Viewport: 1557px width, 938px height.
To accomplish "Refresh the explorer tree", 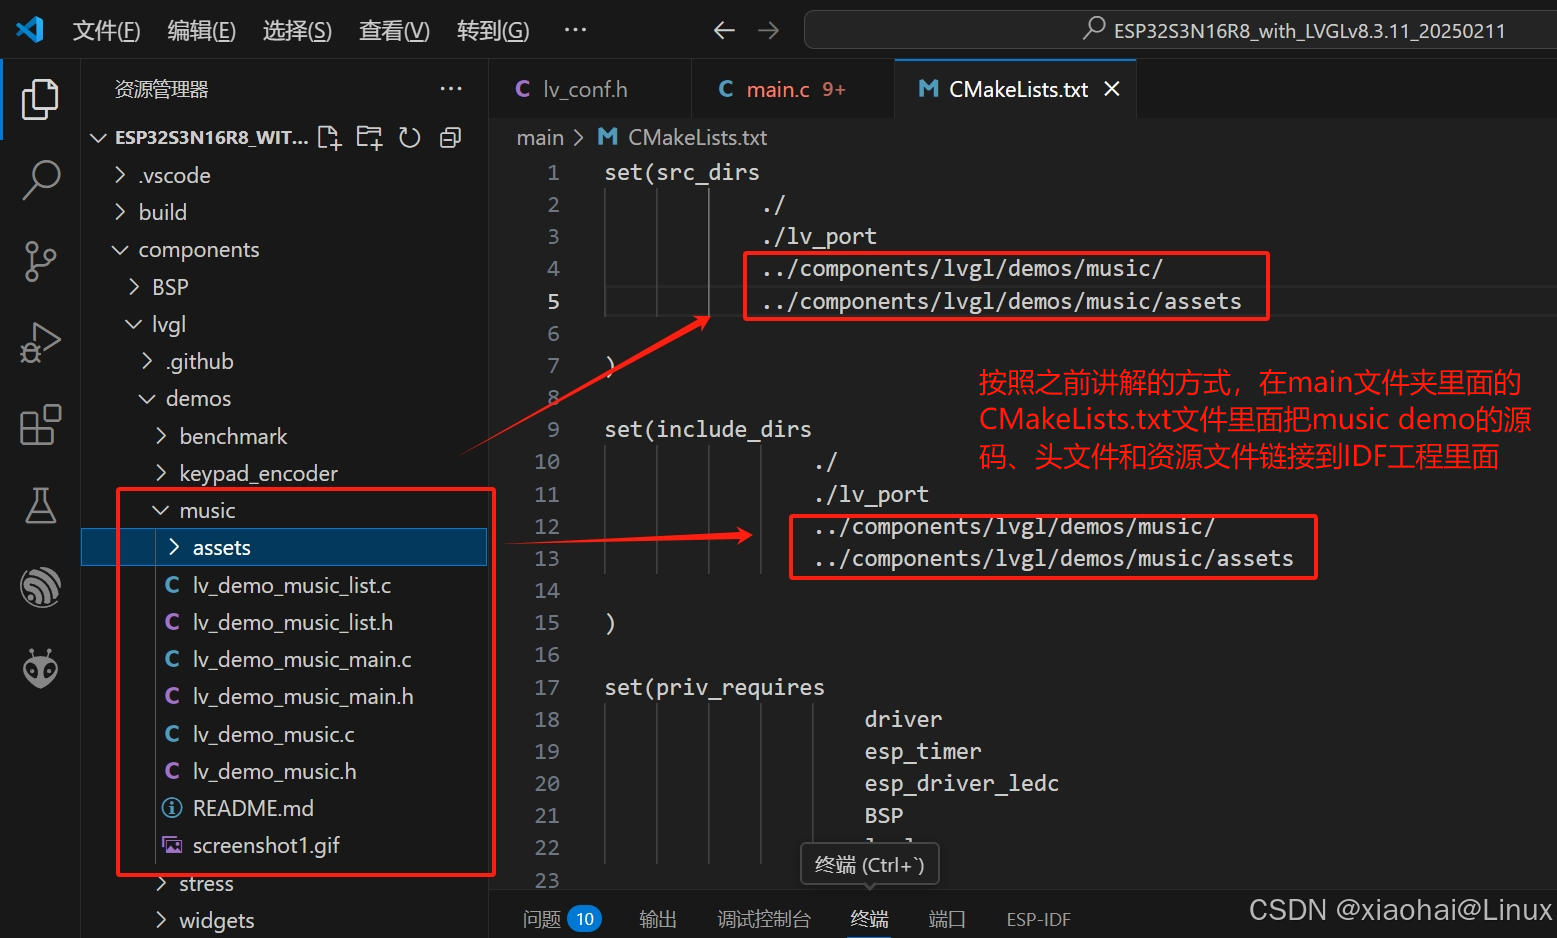I will click(410, 137).
